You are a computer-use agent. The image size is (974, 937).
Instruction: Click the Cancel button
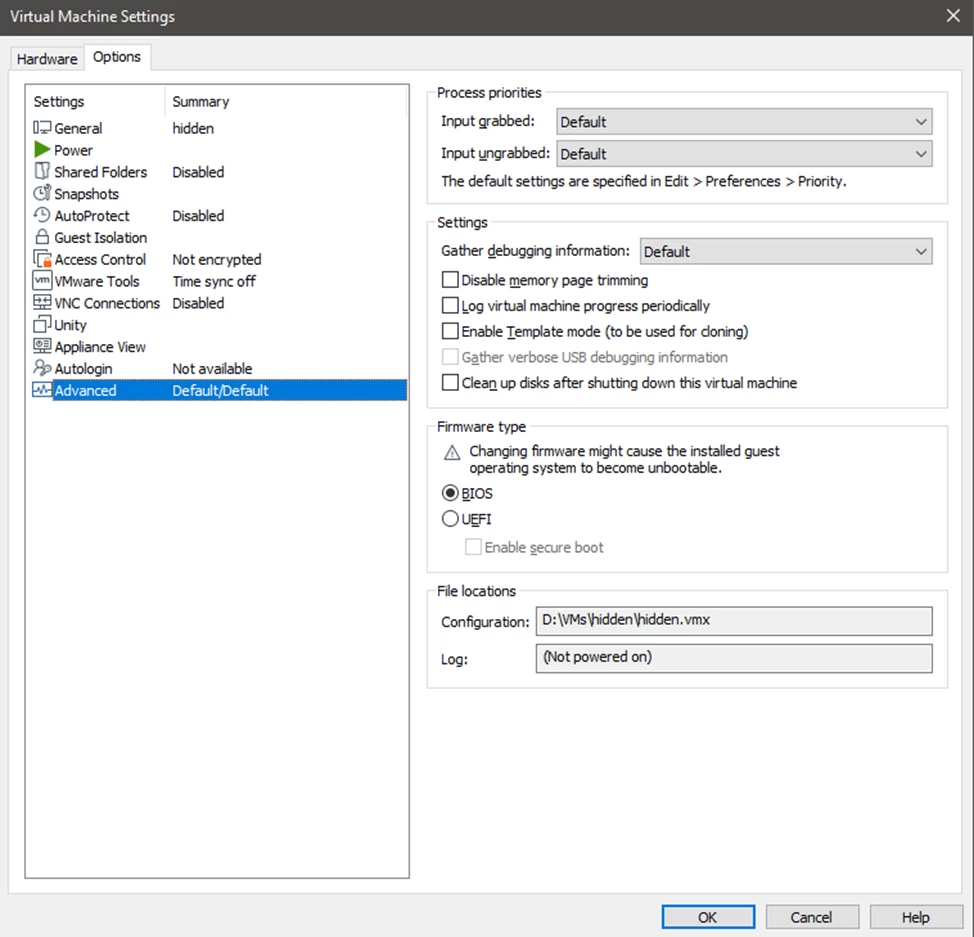pos(811,917)
